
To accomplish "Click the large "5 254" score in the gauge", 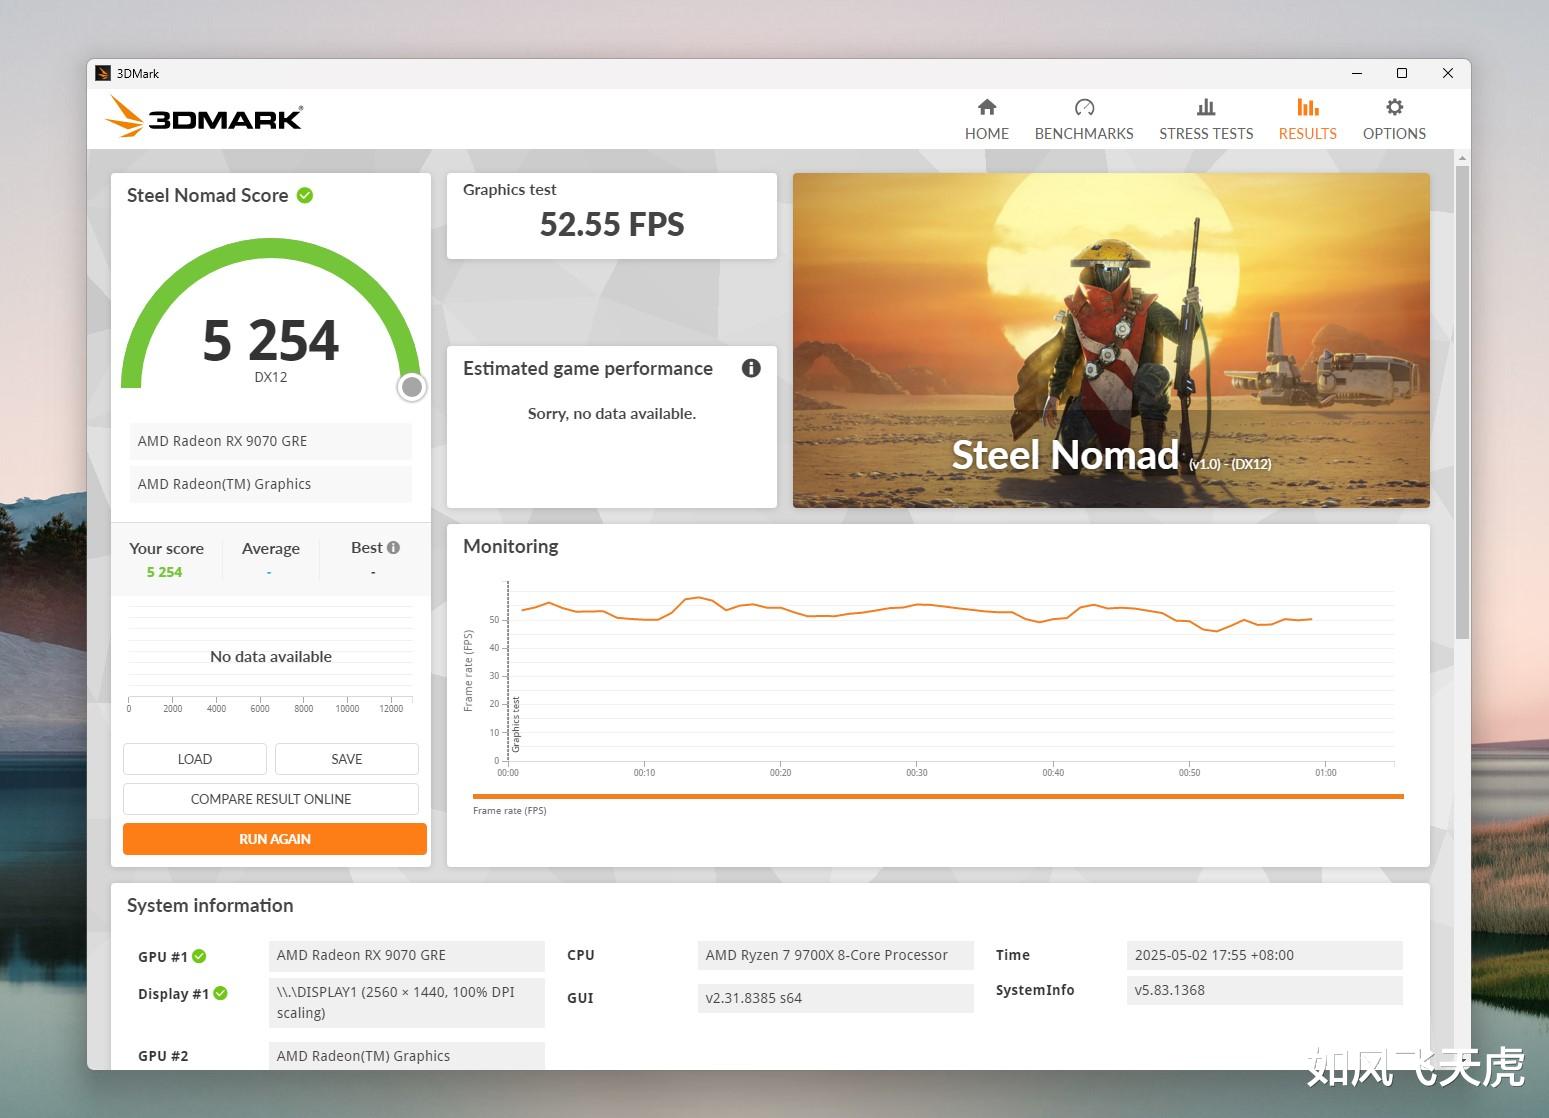I will (x=271, y=340).
